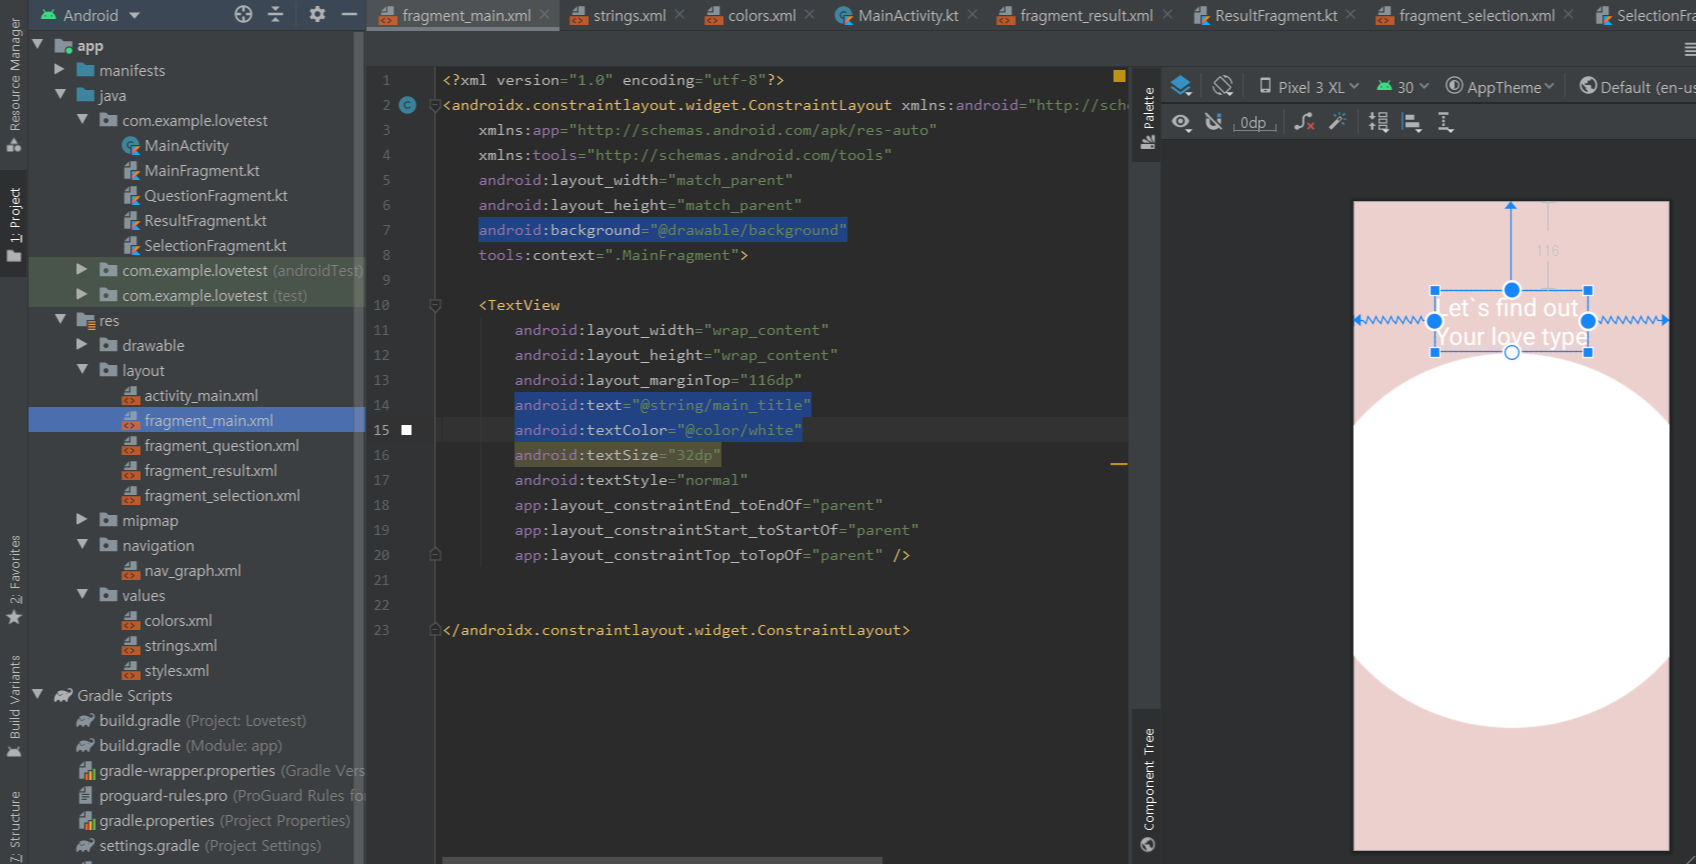Click the white color gutter swatch on line 15
This screenshot has width=1696, height=864.
coord(407,430)
